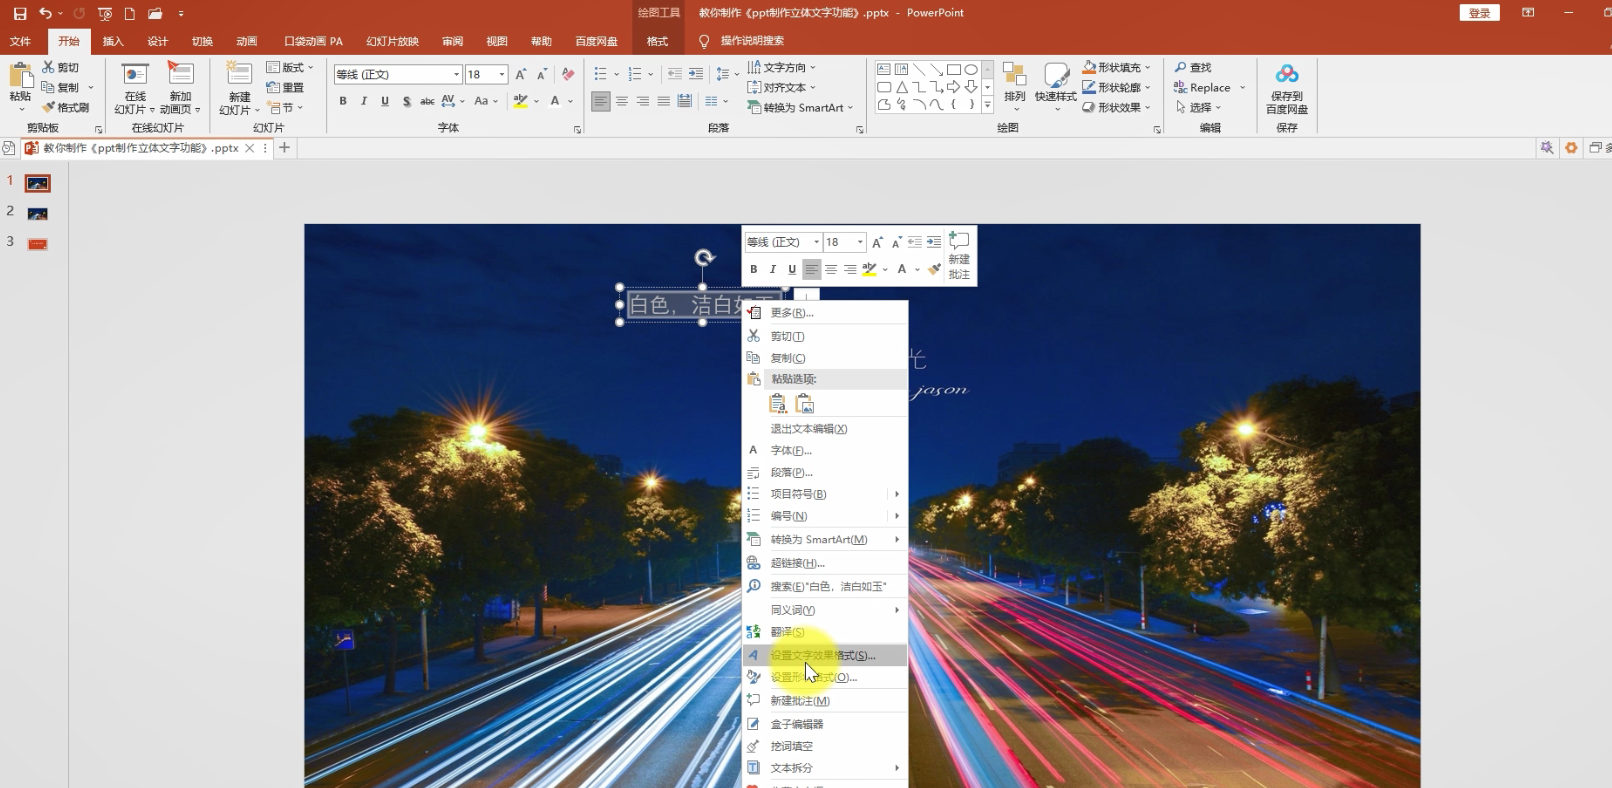The height and width of the screenshot is (788, 1612).
Task: Open the Slide Show (幻灯片放映) tab
Action: [x=392, y=41]
